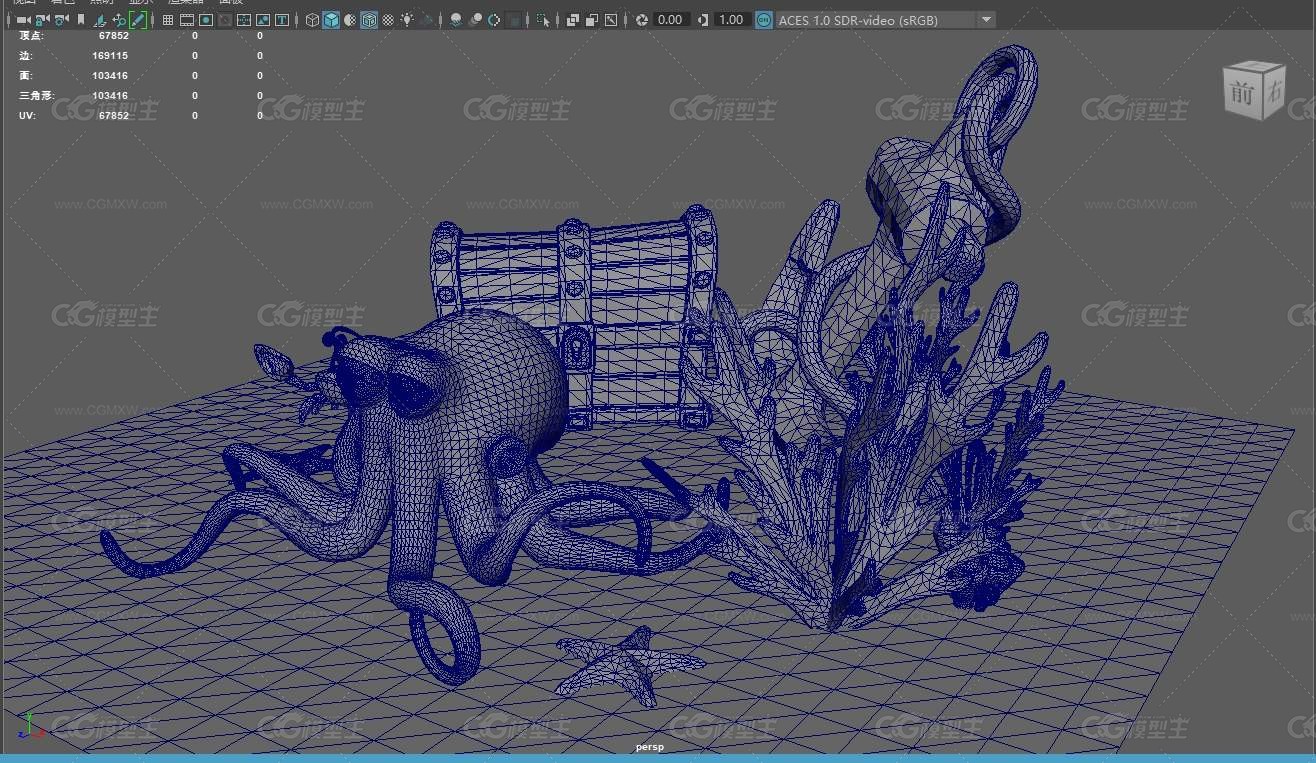Toggle the Motion Blur icon
This screenshot has height=763, width=1316.
click(x=475, y=20)
